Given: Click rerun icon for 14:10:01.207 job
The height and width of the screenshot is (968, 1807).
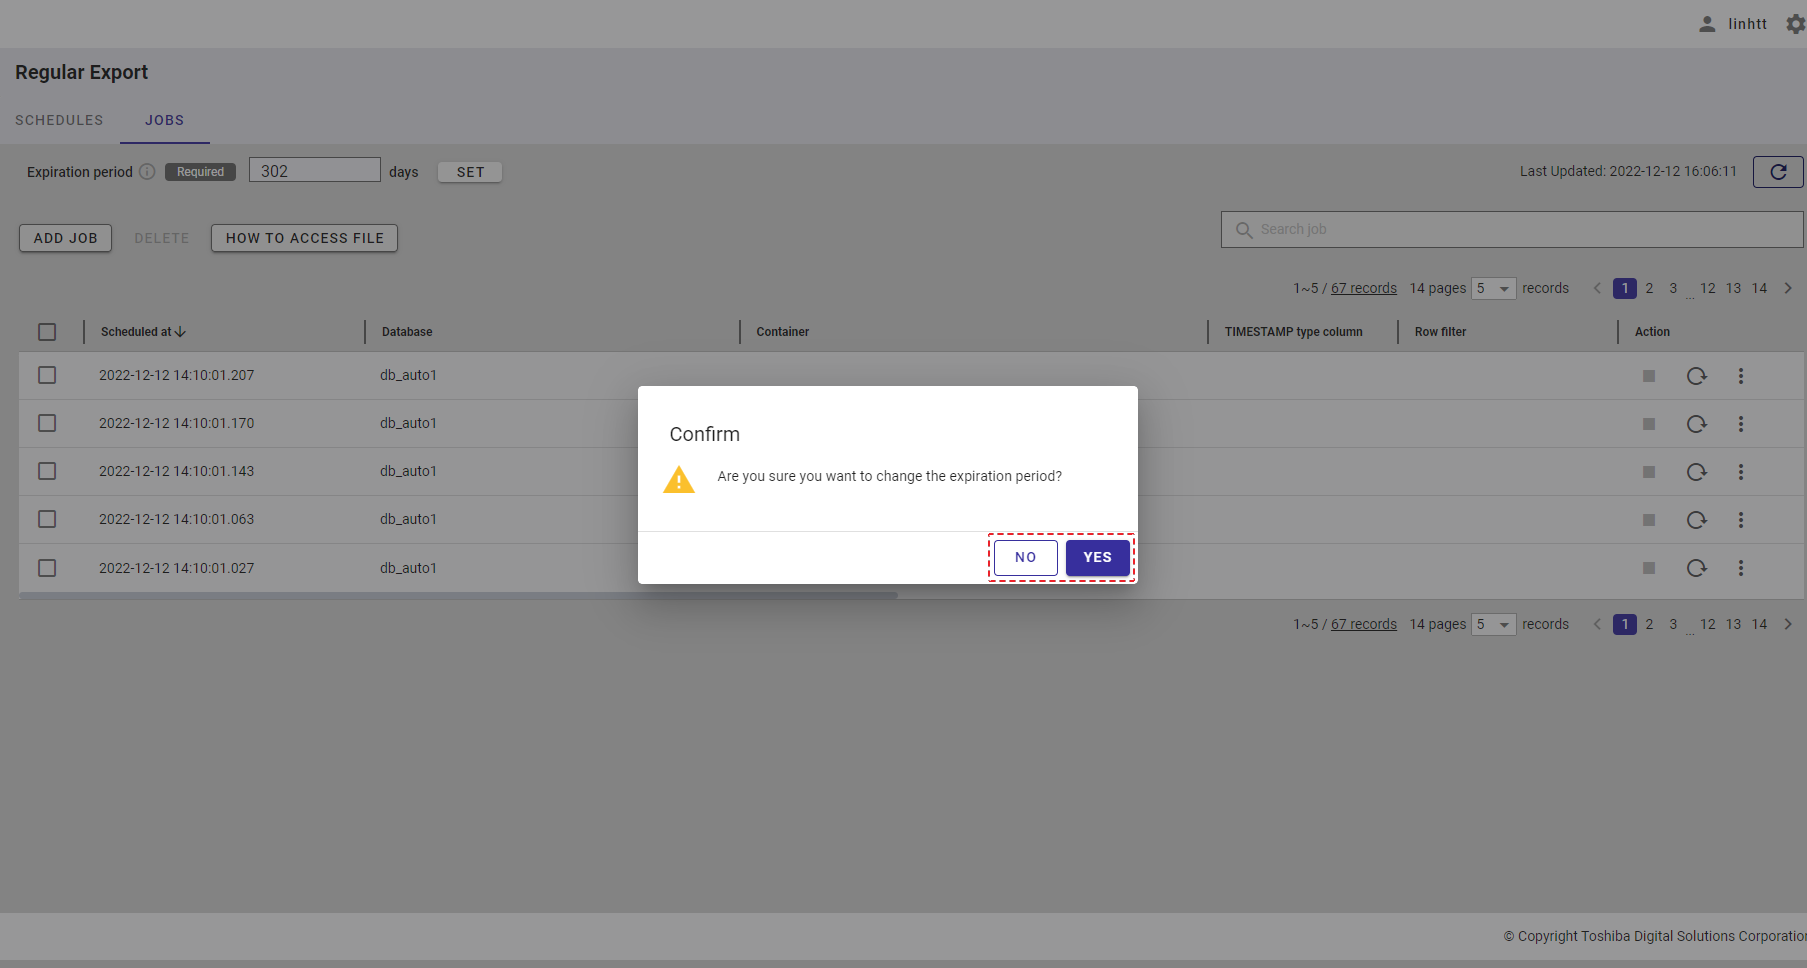Looking at the screenshot, I should point(1696,376).
